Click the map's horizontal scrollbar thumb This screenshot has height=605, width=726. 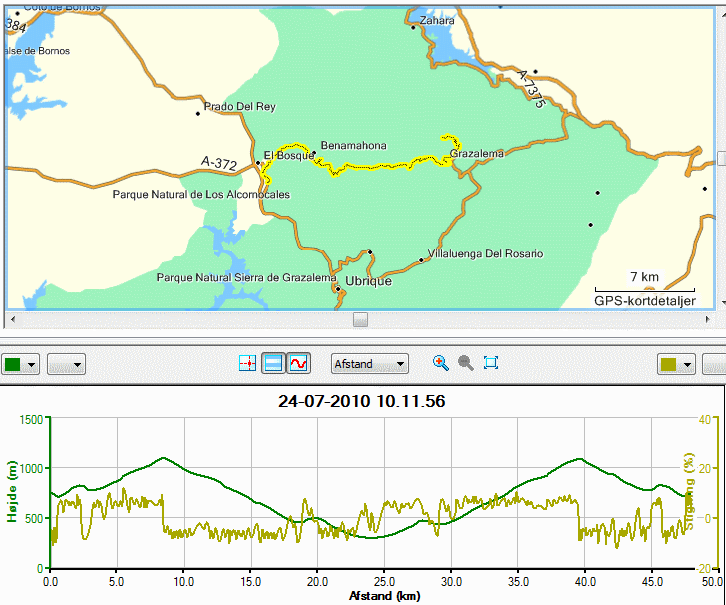tap(360, 319)
